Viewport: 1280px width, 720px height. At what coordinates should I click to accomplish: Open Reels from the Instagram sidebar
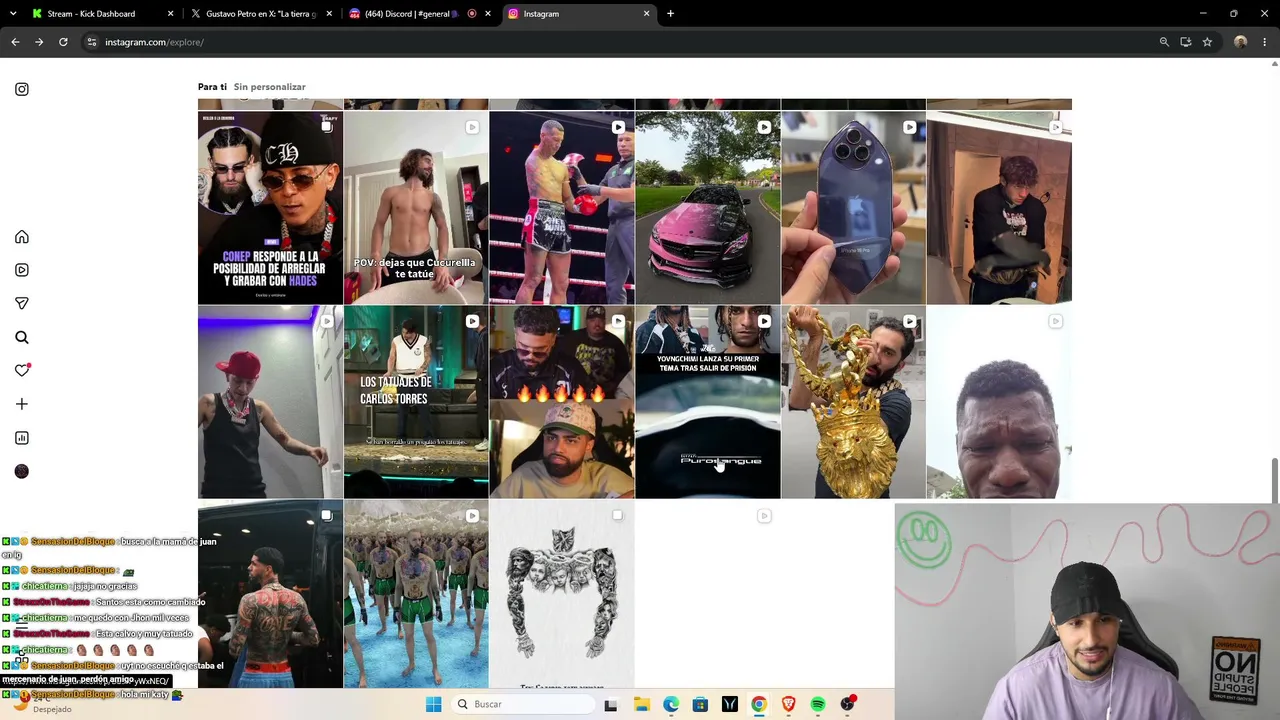22,270
